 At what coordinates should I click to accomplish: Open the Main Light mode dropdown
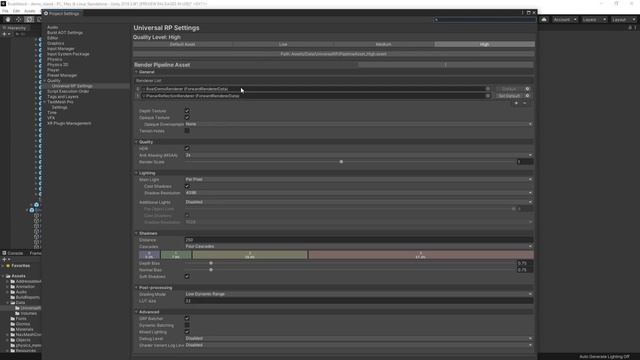[x=359, y=179]
